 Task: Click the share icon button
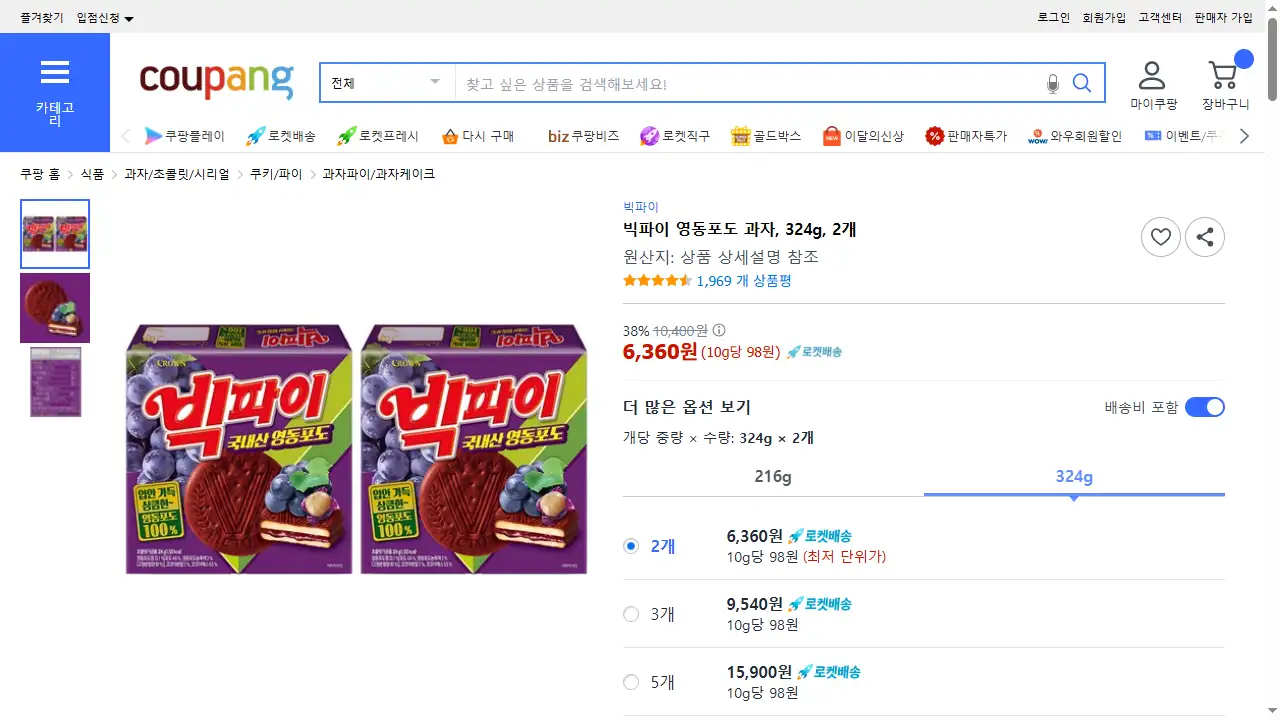1204,237
